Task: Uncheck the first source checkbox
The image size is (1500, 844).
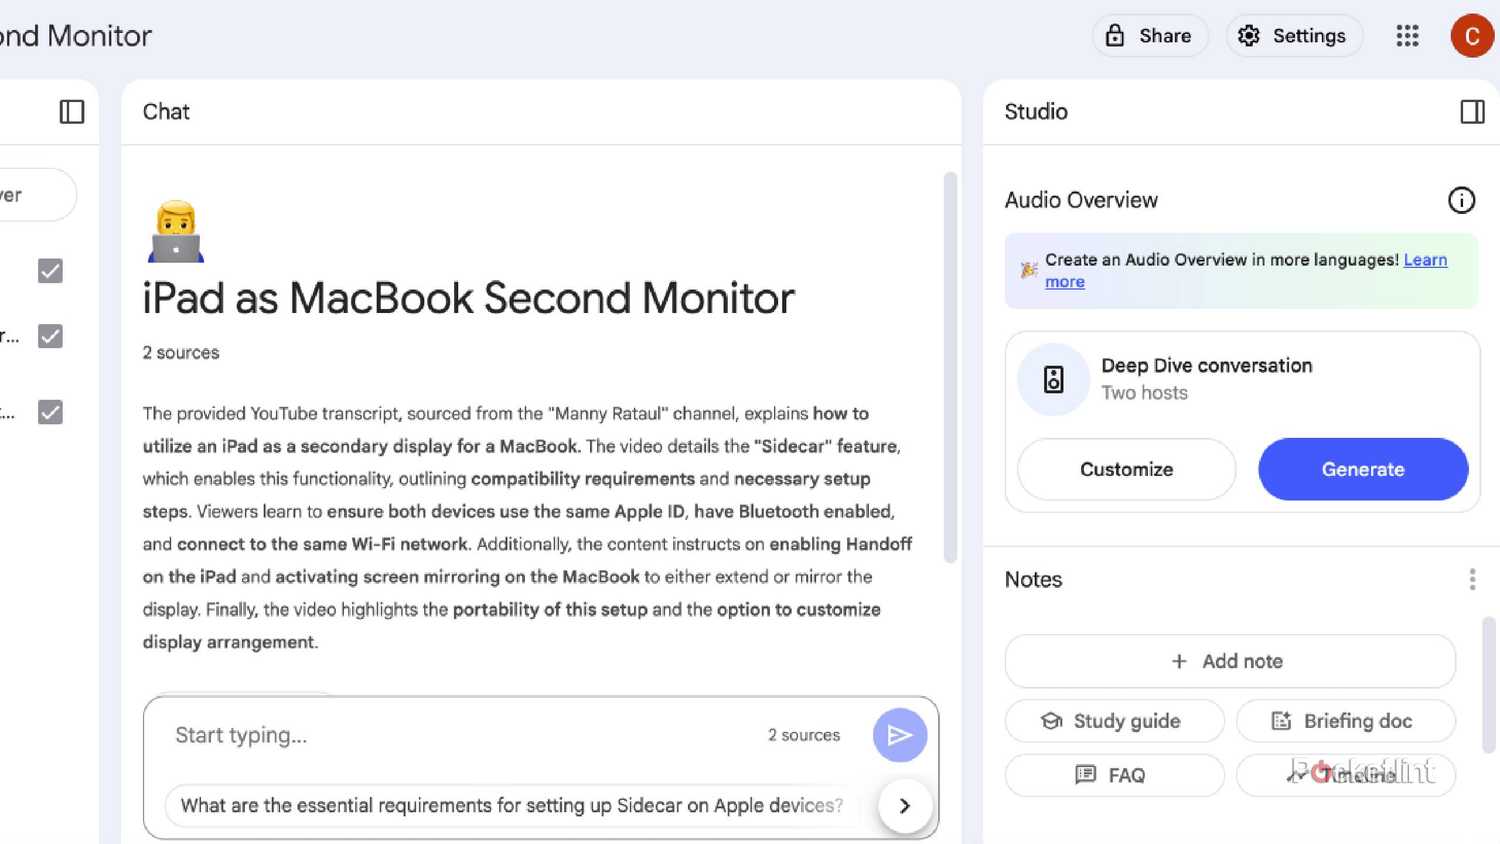Action: [x=50, y=270]
